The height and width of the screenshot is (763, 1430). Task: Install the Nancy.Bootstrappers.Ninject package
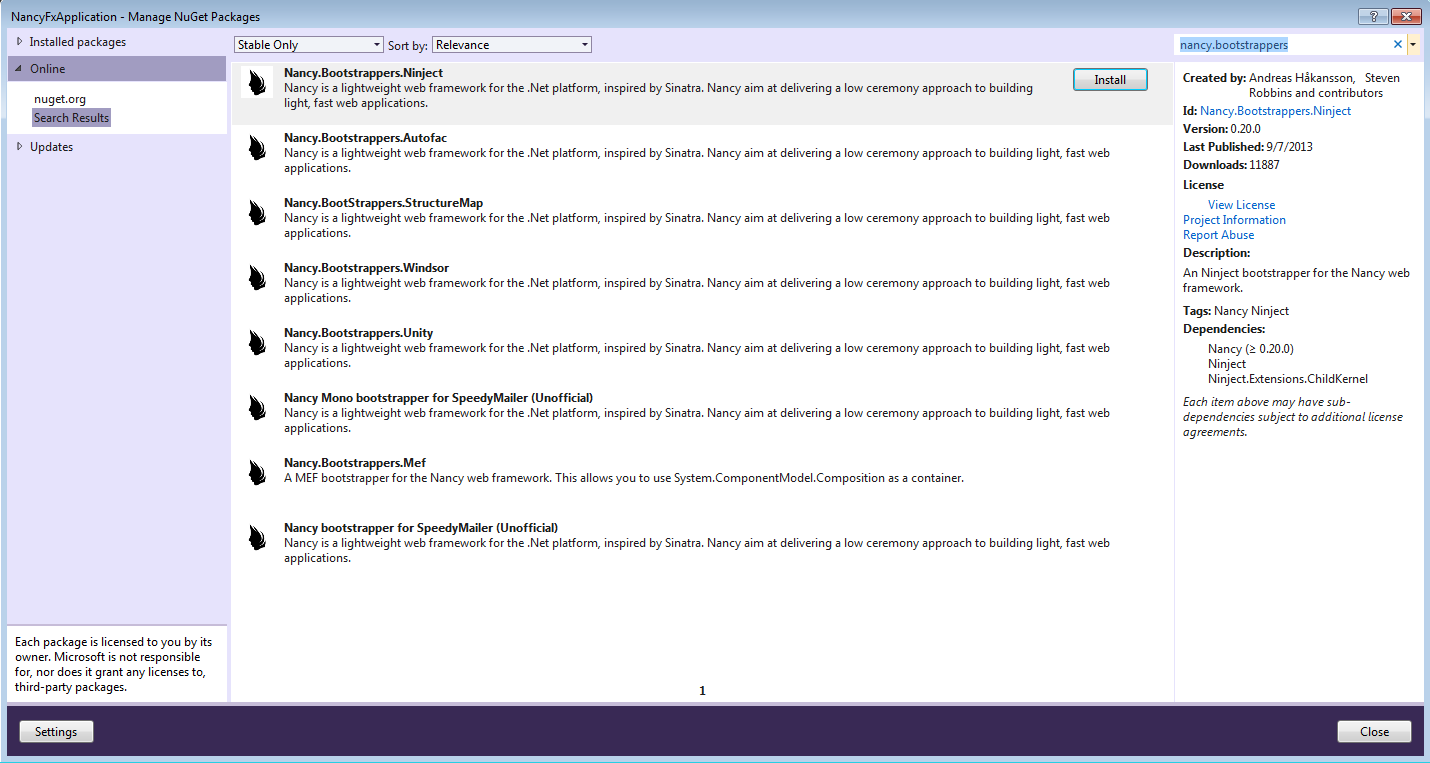[1110, 80]
